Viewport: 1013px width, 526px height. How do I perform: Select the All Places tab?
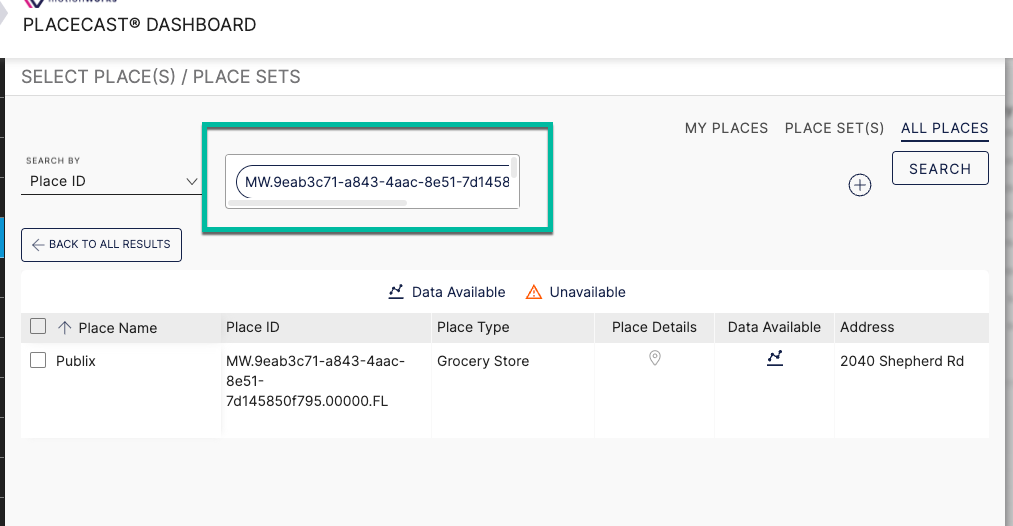[945, 128]
